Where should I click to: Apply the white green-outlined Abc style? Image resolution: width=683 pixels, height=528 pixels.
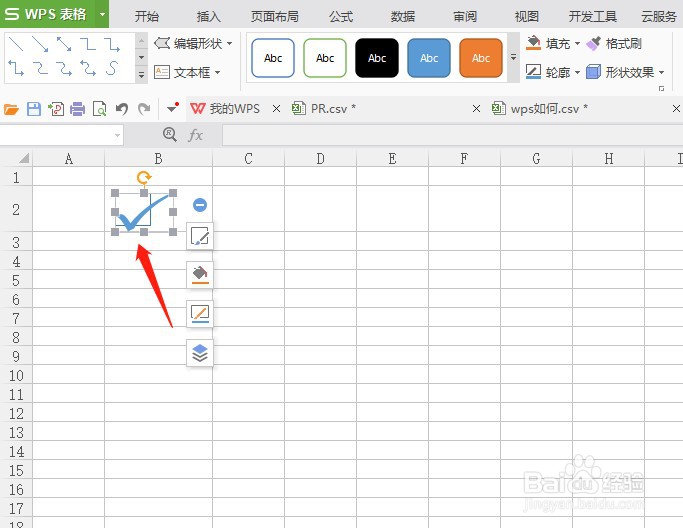(x=325, y=58)
